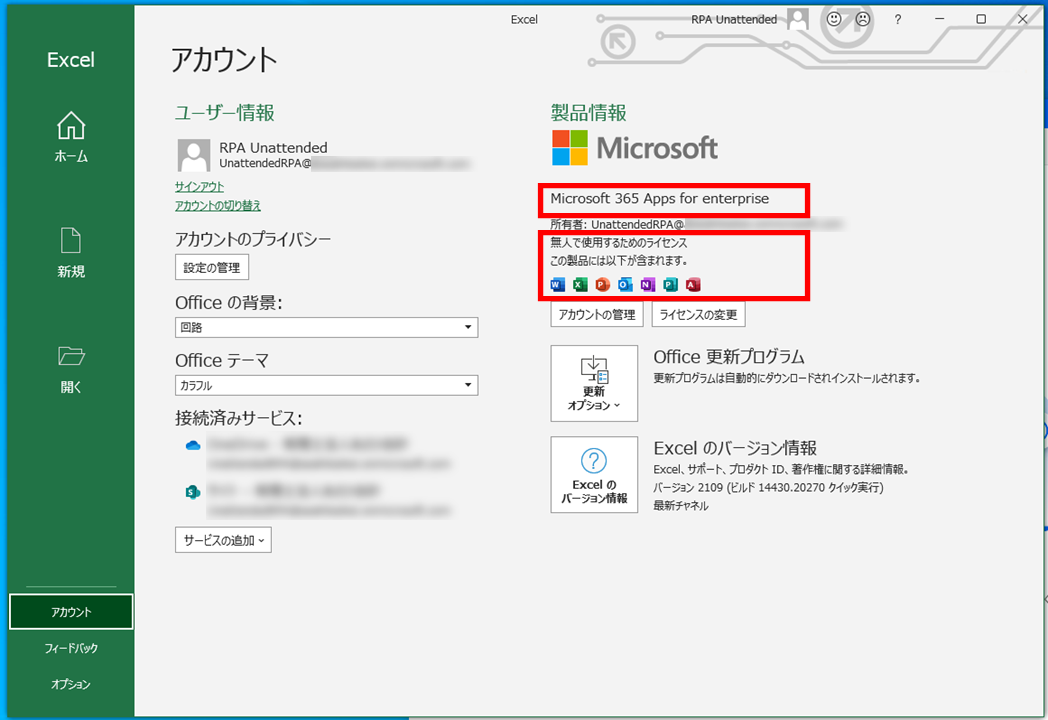Click the Microsoft logo
Image resolution: width=1048 pixels, height=720 pixels.
tap(635, 148)
